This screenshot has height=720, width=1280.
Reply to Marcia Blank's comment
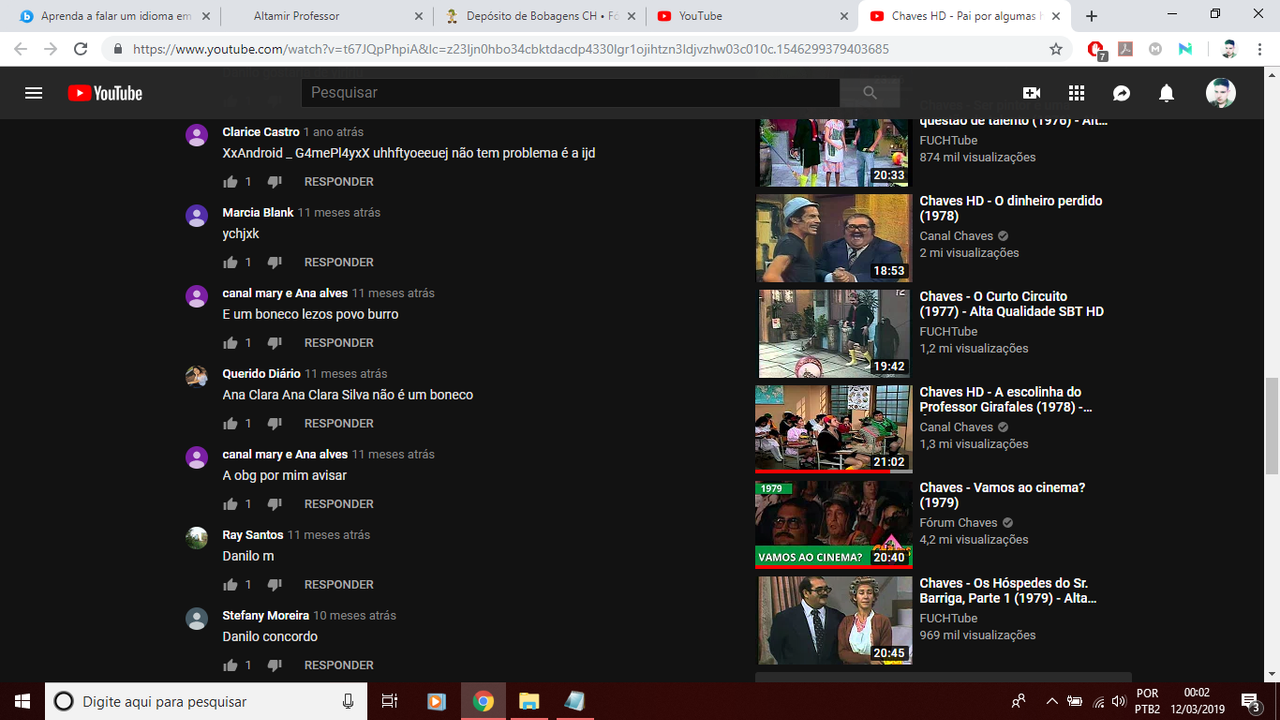pos(339,262)
